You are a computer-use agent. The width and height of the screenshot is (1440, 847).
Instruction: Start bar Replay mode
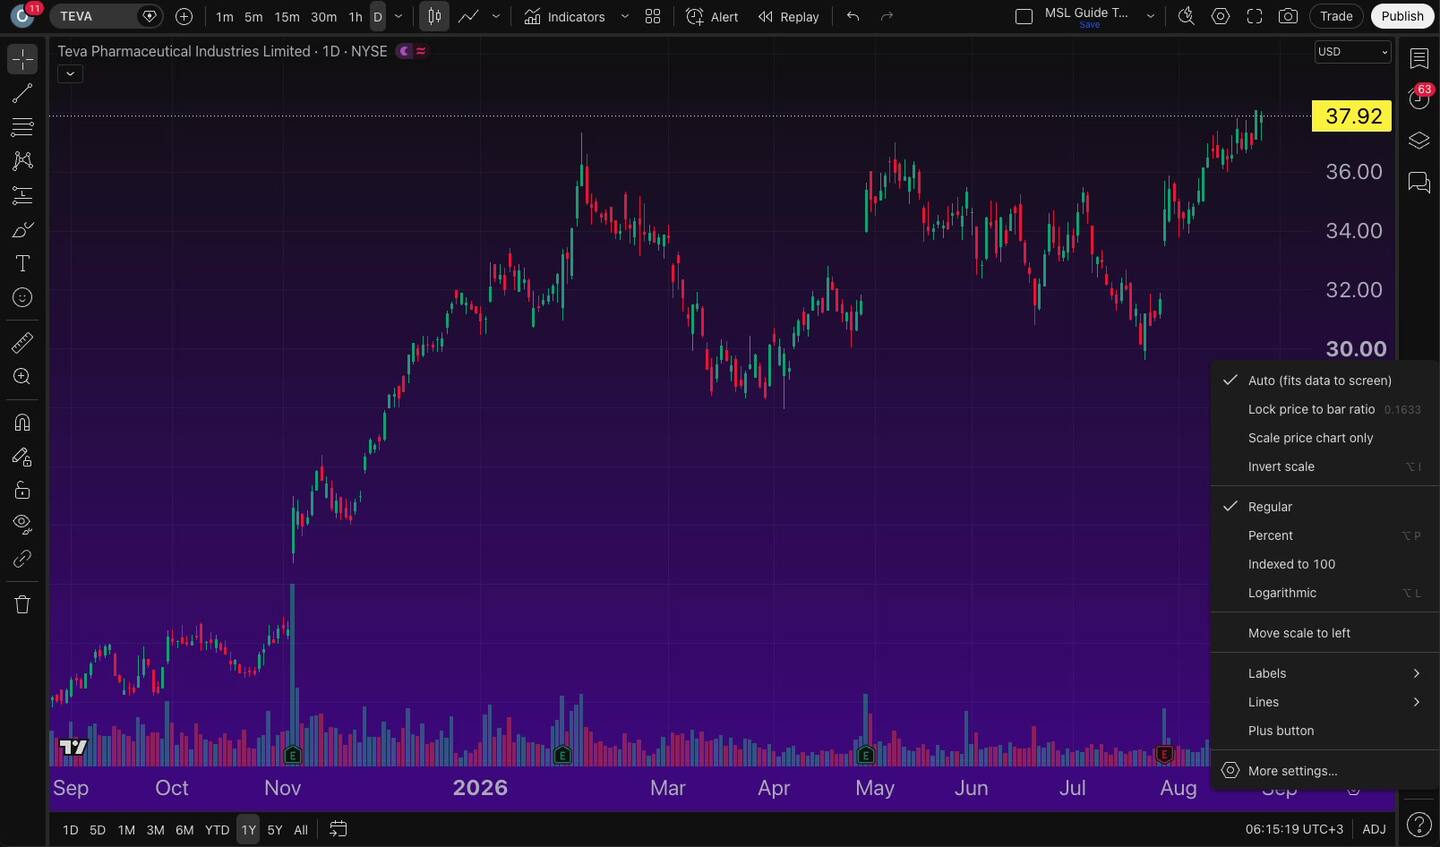click(788, 16)
